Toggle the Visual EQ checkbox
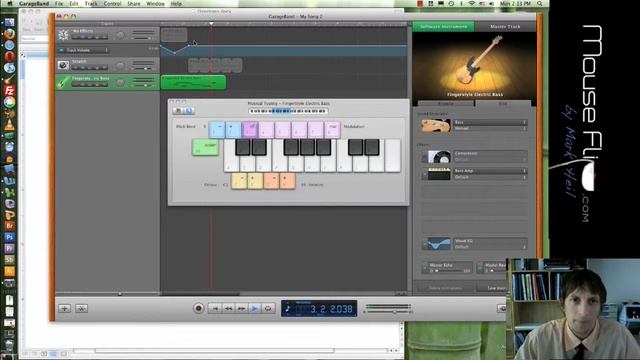640x360 pixels. click(424, 244)
